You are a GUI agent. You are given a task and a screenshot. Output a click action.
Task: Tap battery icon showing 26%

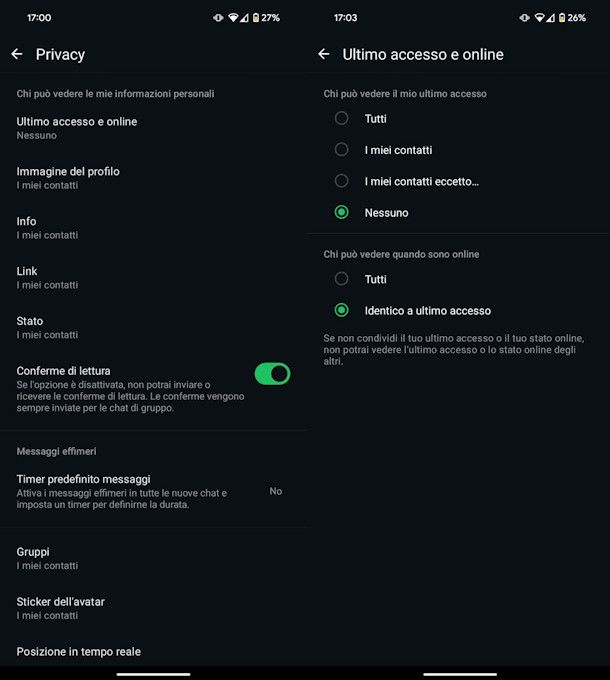tap(562, 18)
